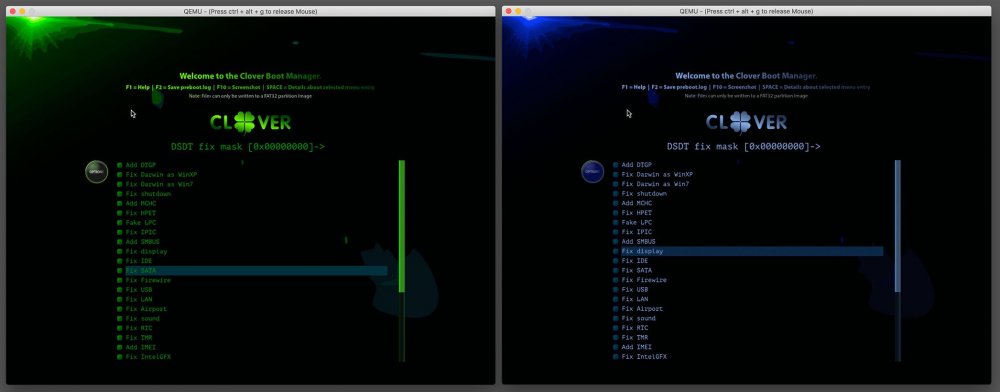Click the blue vertical scrollbar thumb
The height and width of the screenshot is (392, 1000).
point(898,226)
